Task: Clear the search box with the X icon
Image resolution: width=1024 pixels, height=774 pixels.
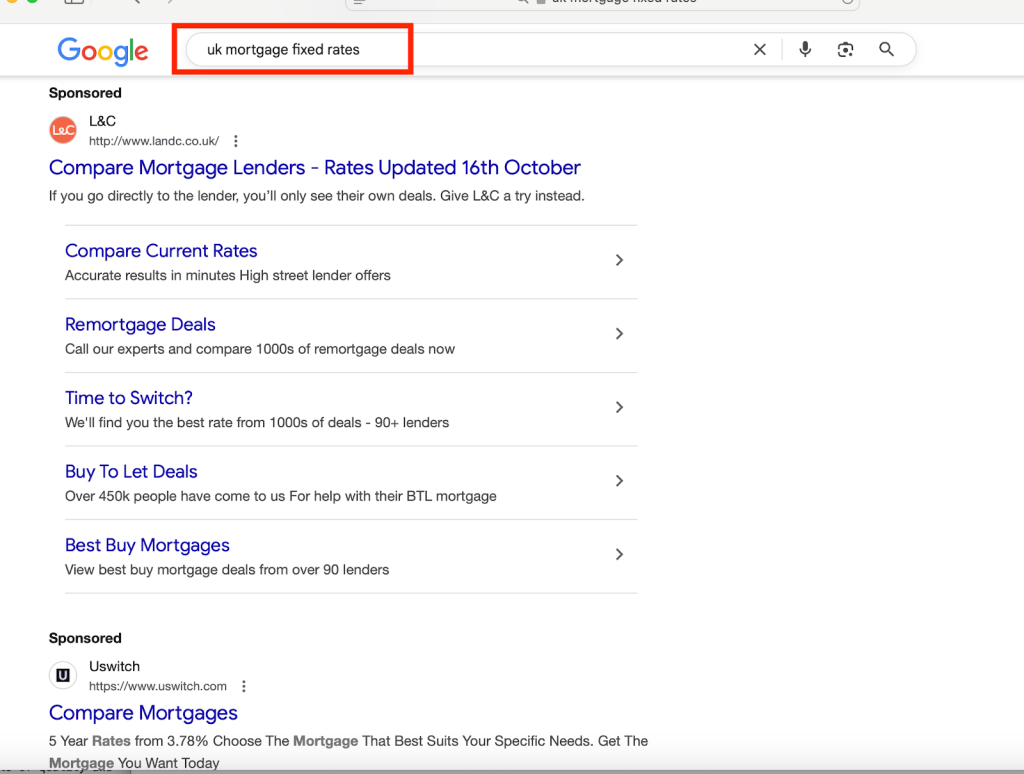Action: click(760, 50)
